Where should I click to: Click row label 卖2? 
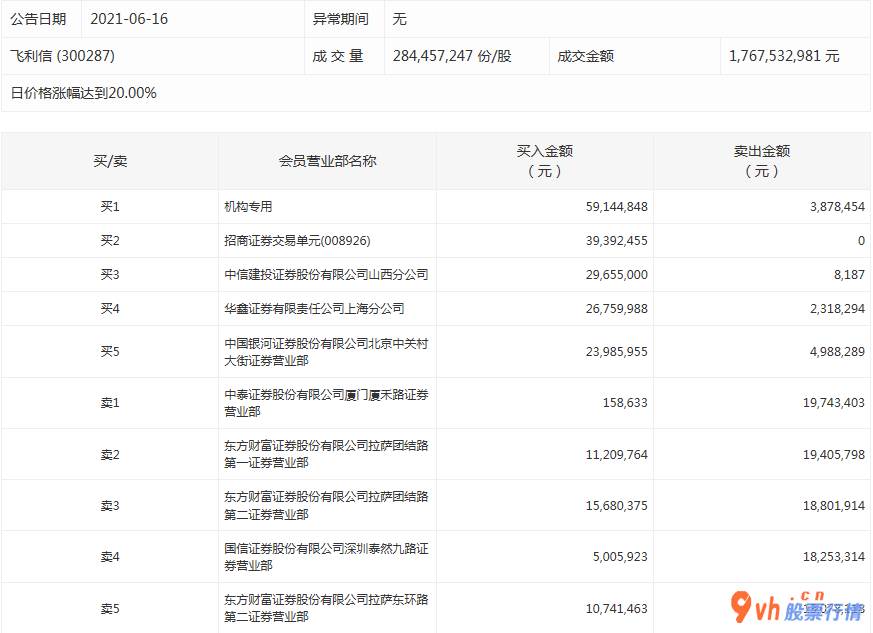click(x=110, y=454)
